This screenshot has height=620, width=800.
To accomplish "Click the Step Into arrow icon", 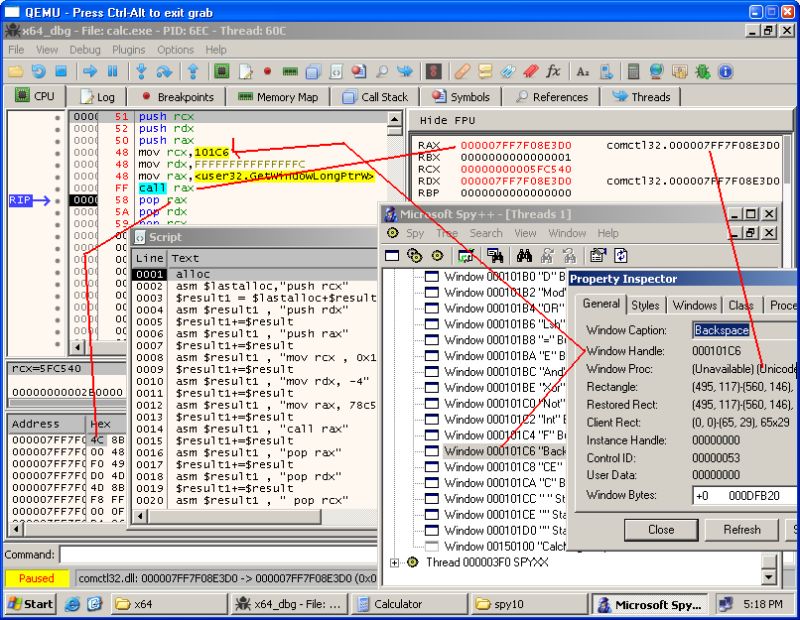I will 140,72.
